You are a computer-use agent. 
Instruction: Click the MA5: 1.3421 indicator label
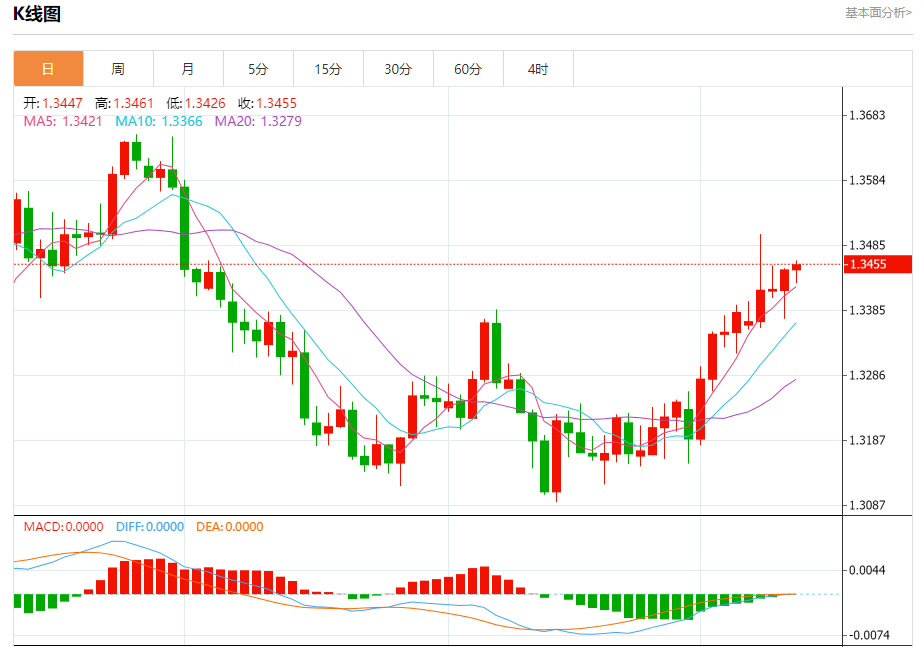point(62,121)
